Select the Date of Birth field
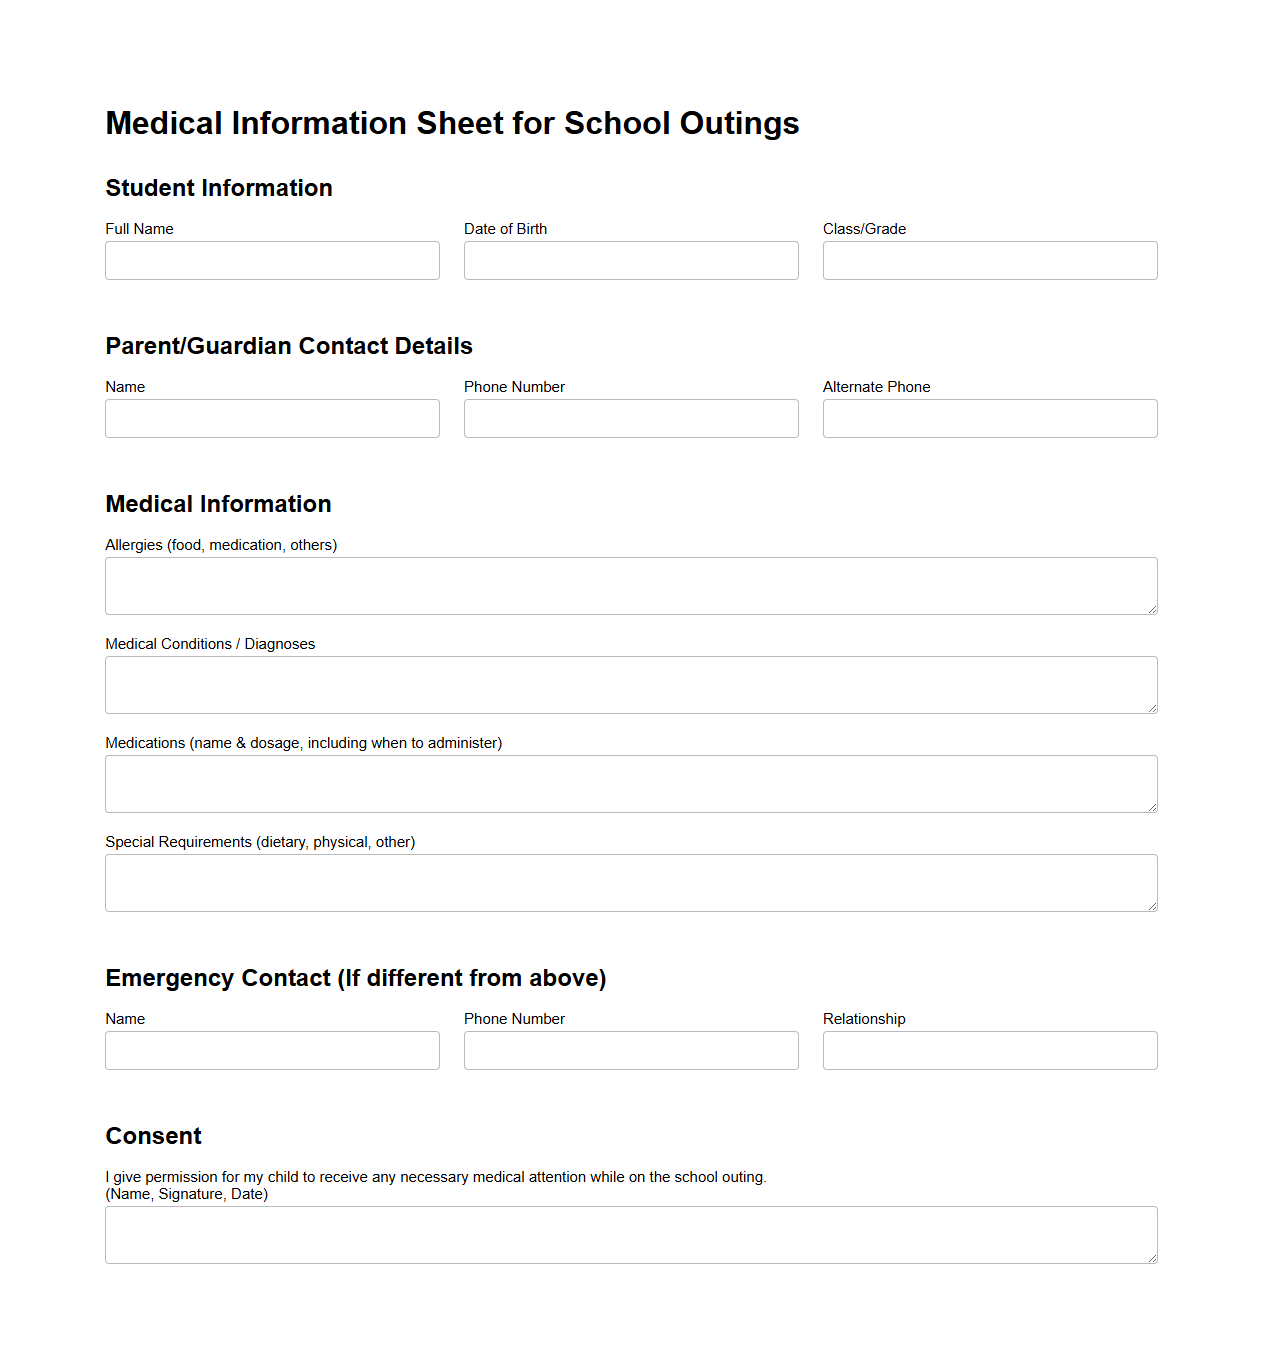The image size is (1263, 1368). click(631, 260)
